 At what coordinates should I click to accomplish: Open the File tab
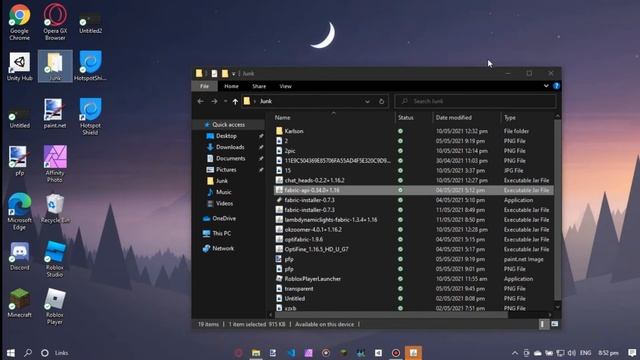pyautogui.click(x=204, y=86)
